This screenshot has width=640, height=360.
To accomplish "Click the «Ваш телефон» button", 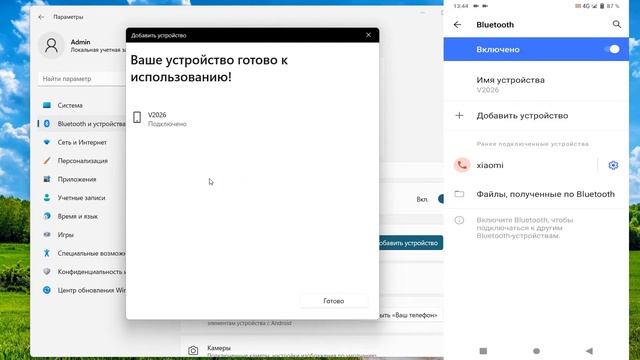I will [x=410, y=315].
